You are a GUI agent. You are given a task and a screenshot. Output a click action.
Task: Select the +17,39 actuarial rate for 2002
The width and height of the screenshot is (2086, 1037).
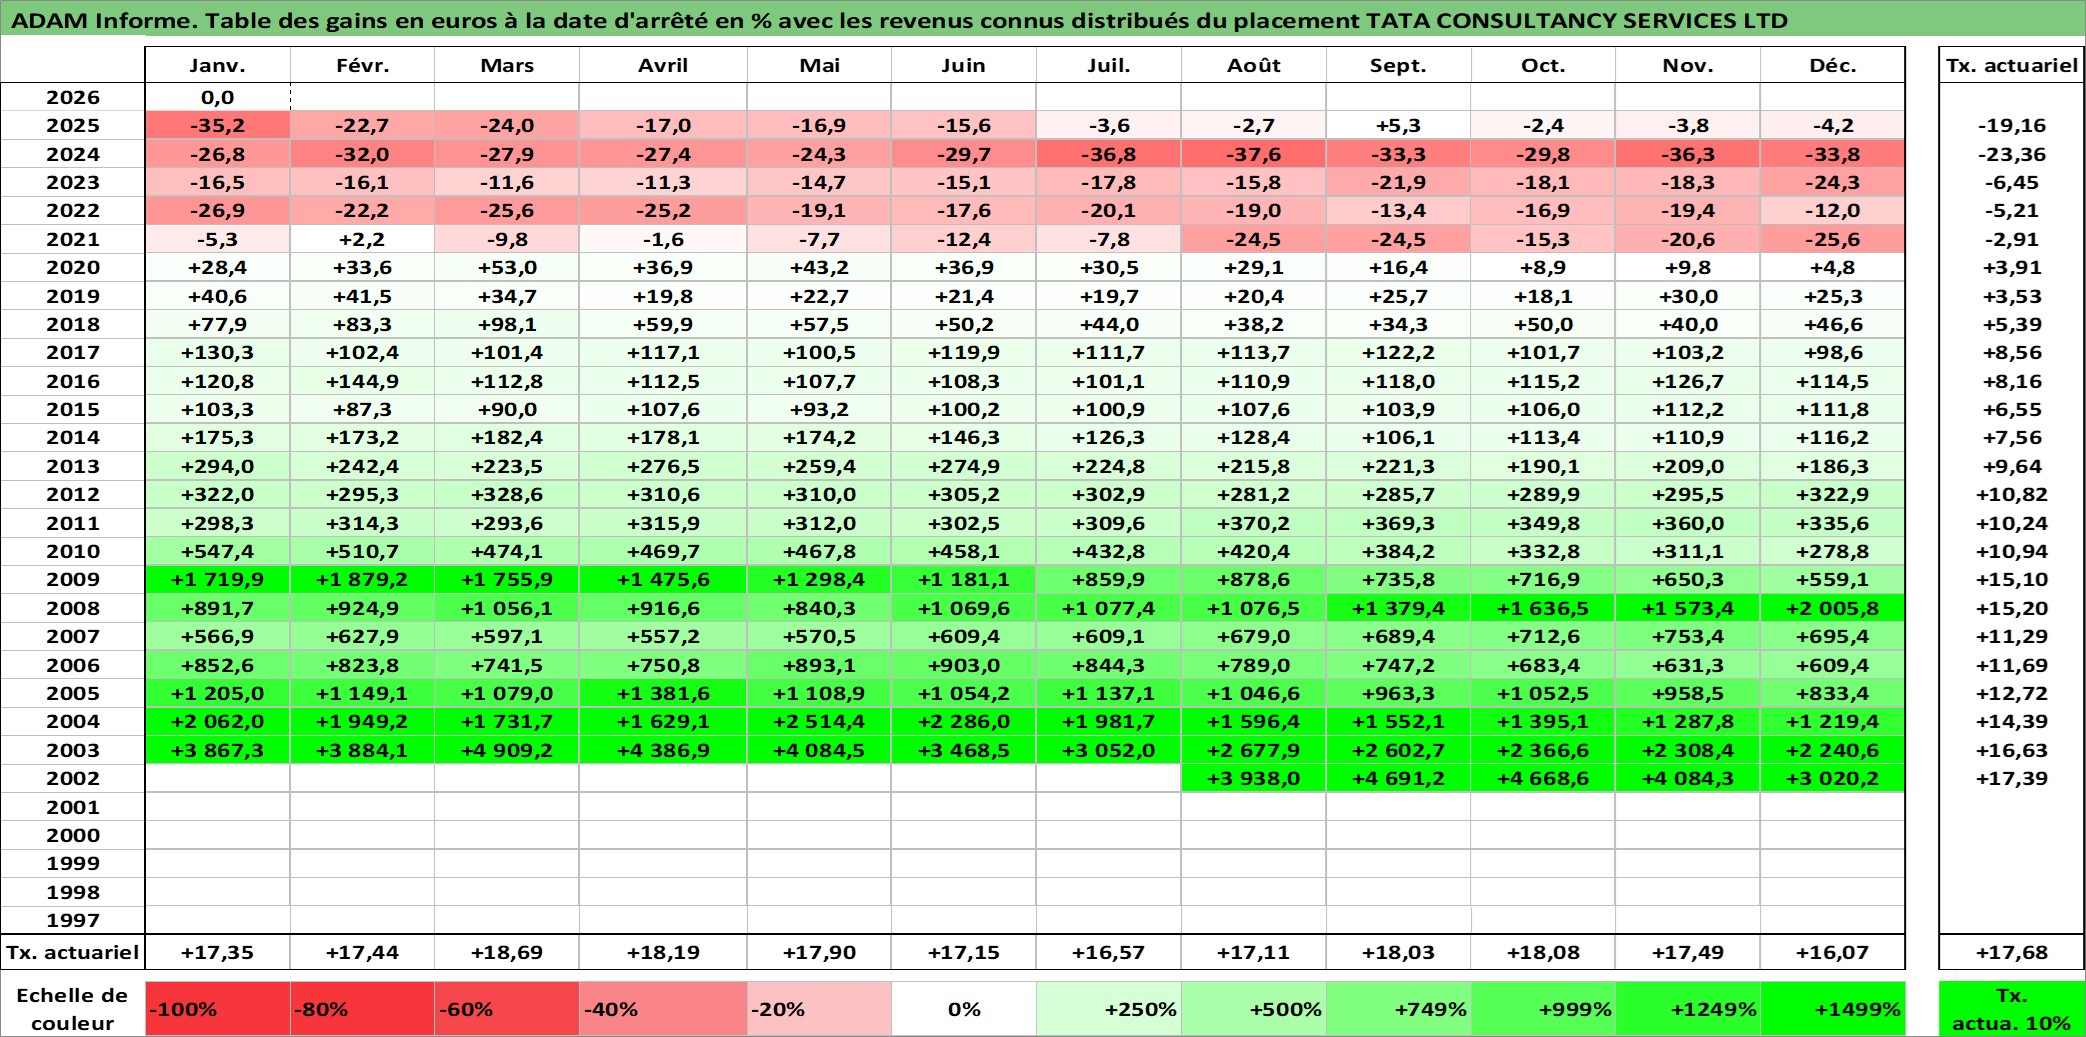(2012, 778)
